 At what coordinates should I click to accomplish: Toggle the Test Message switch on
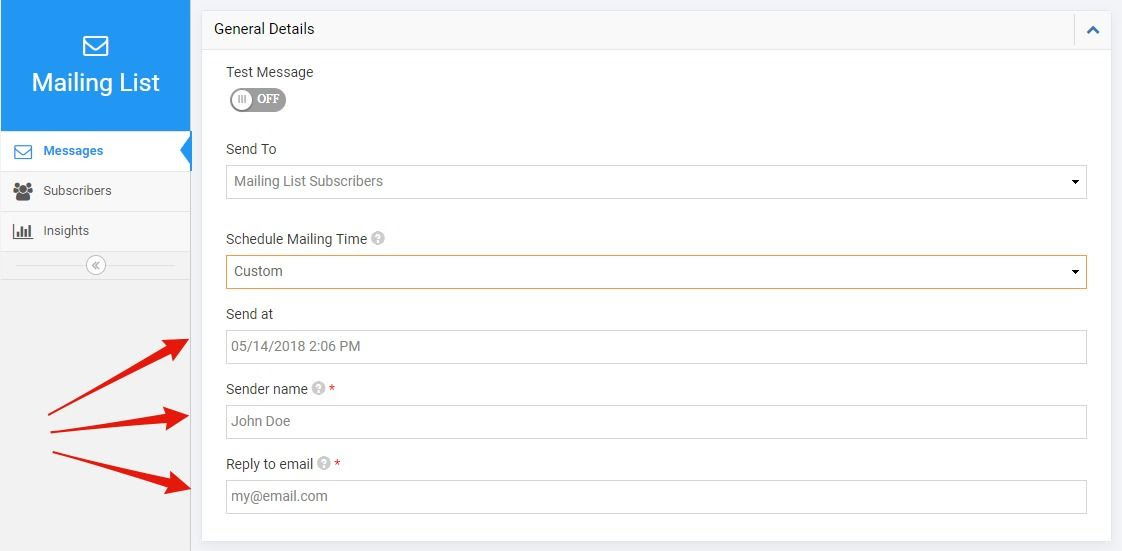pos(258,99)
